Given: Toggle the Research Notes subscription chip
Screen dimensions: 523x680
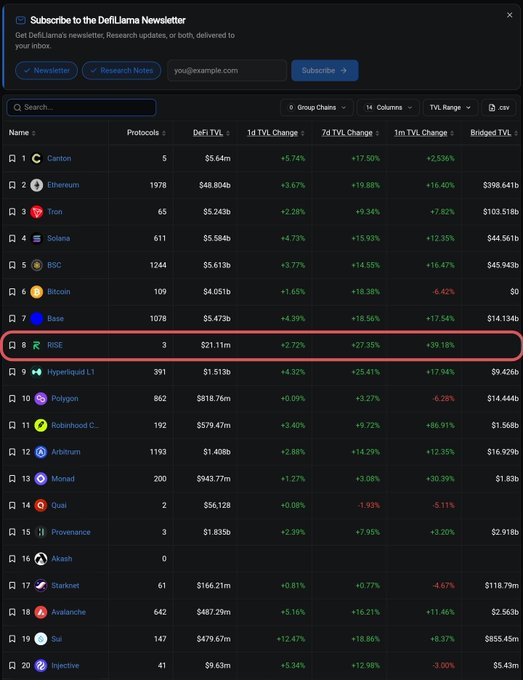Looking at the screenshot, I should coord(121,70).
